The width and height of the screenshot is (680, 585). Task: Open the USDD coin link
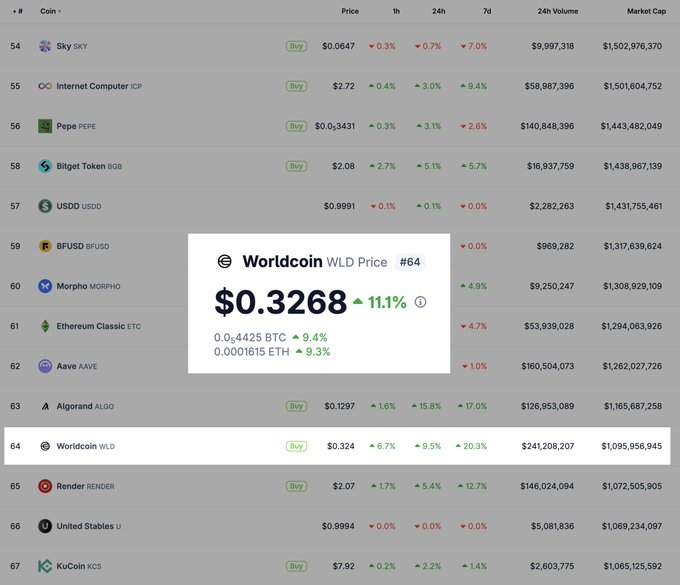coord(79,206)
